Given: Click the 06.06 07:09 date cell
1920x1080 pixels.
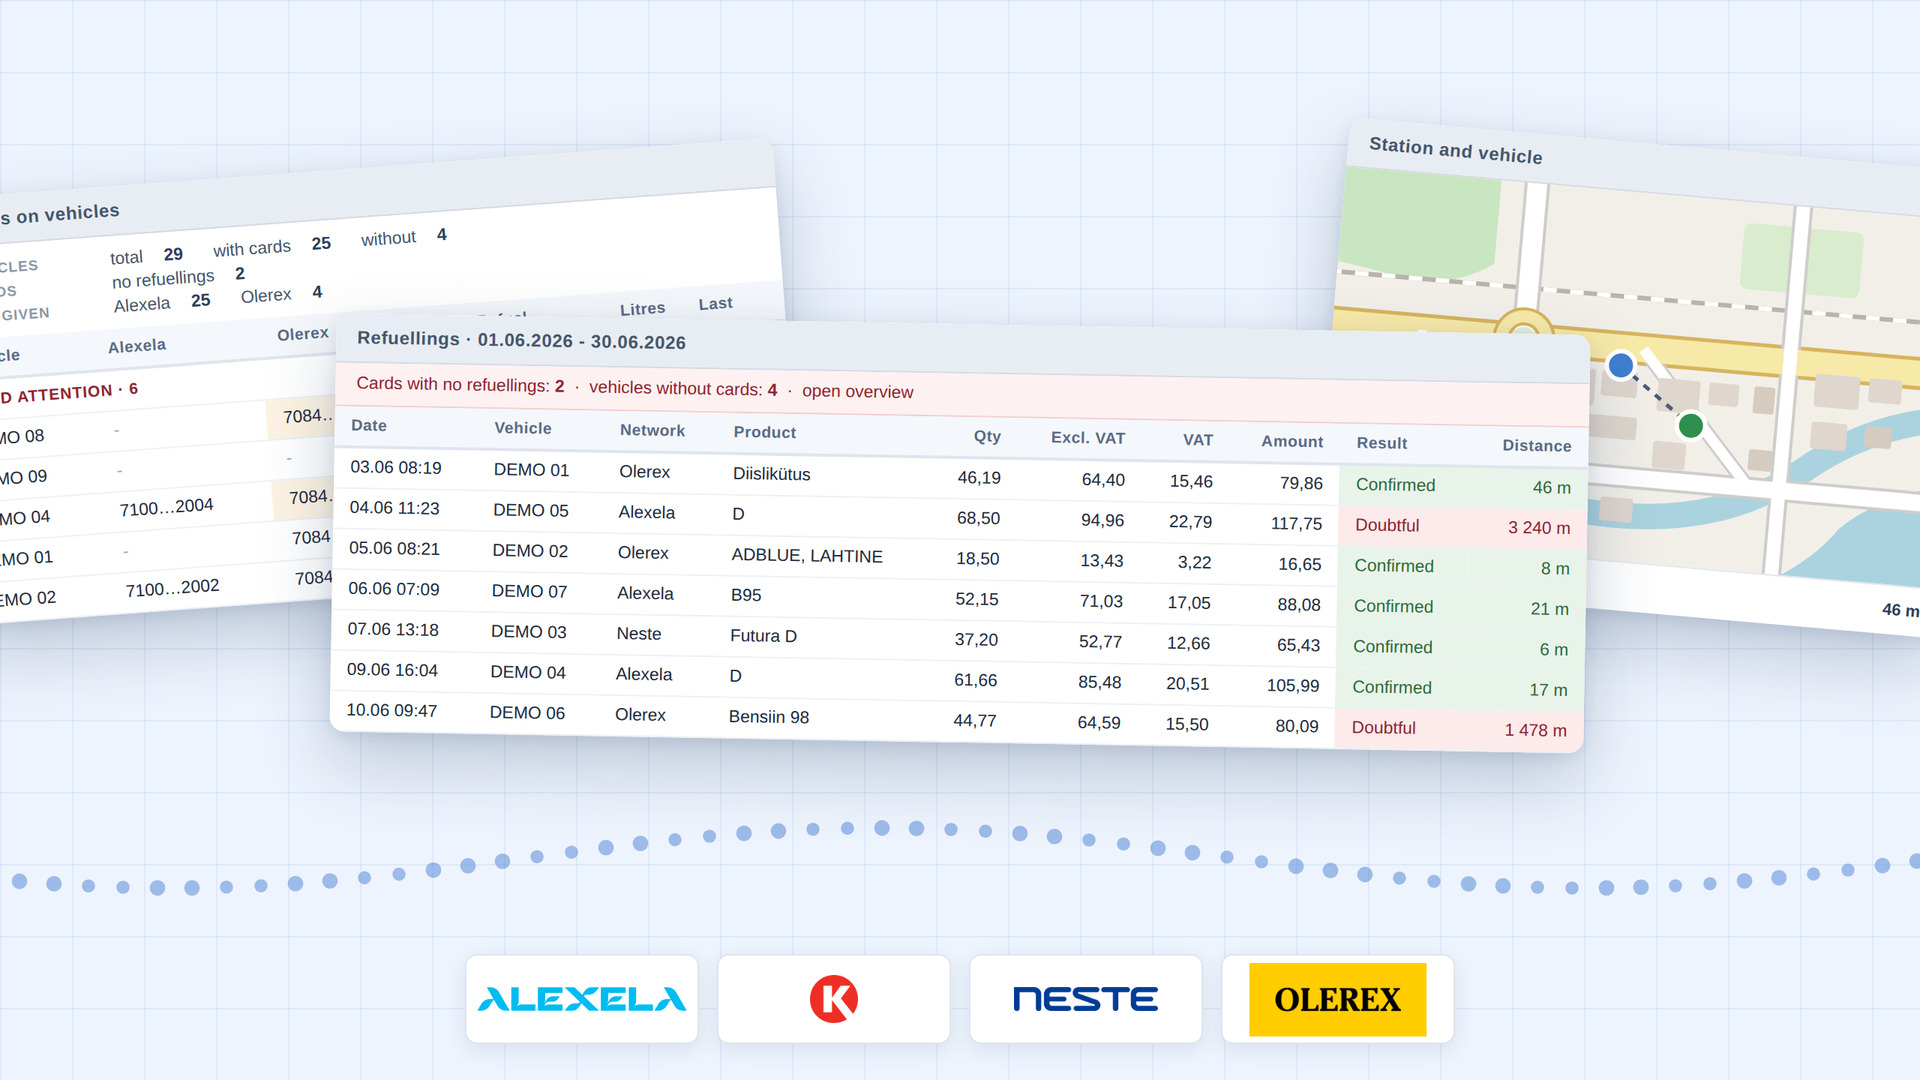Looking at the screenshot, I should (x=394, y=588).
